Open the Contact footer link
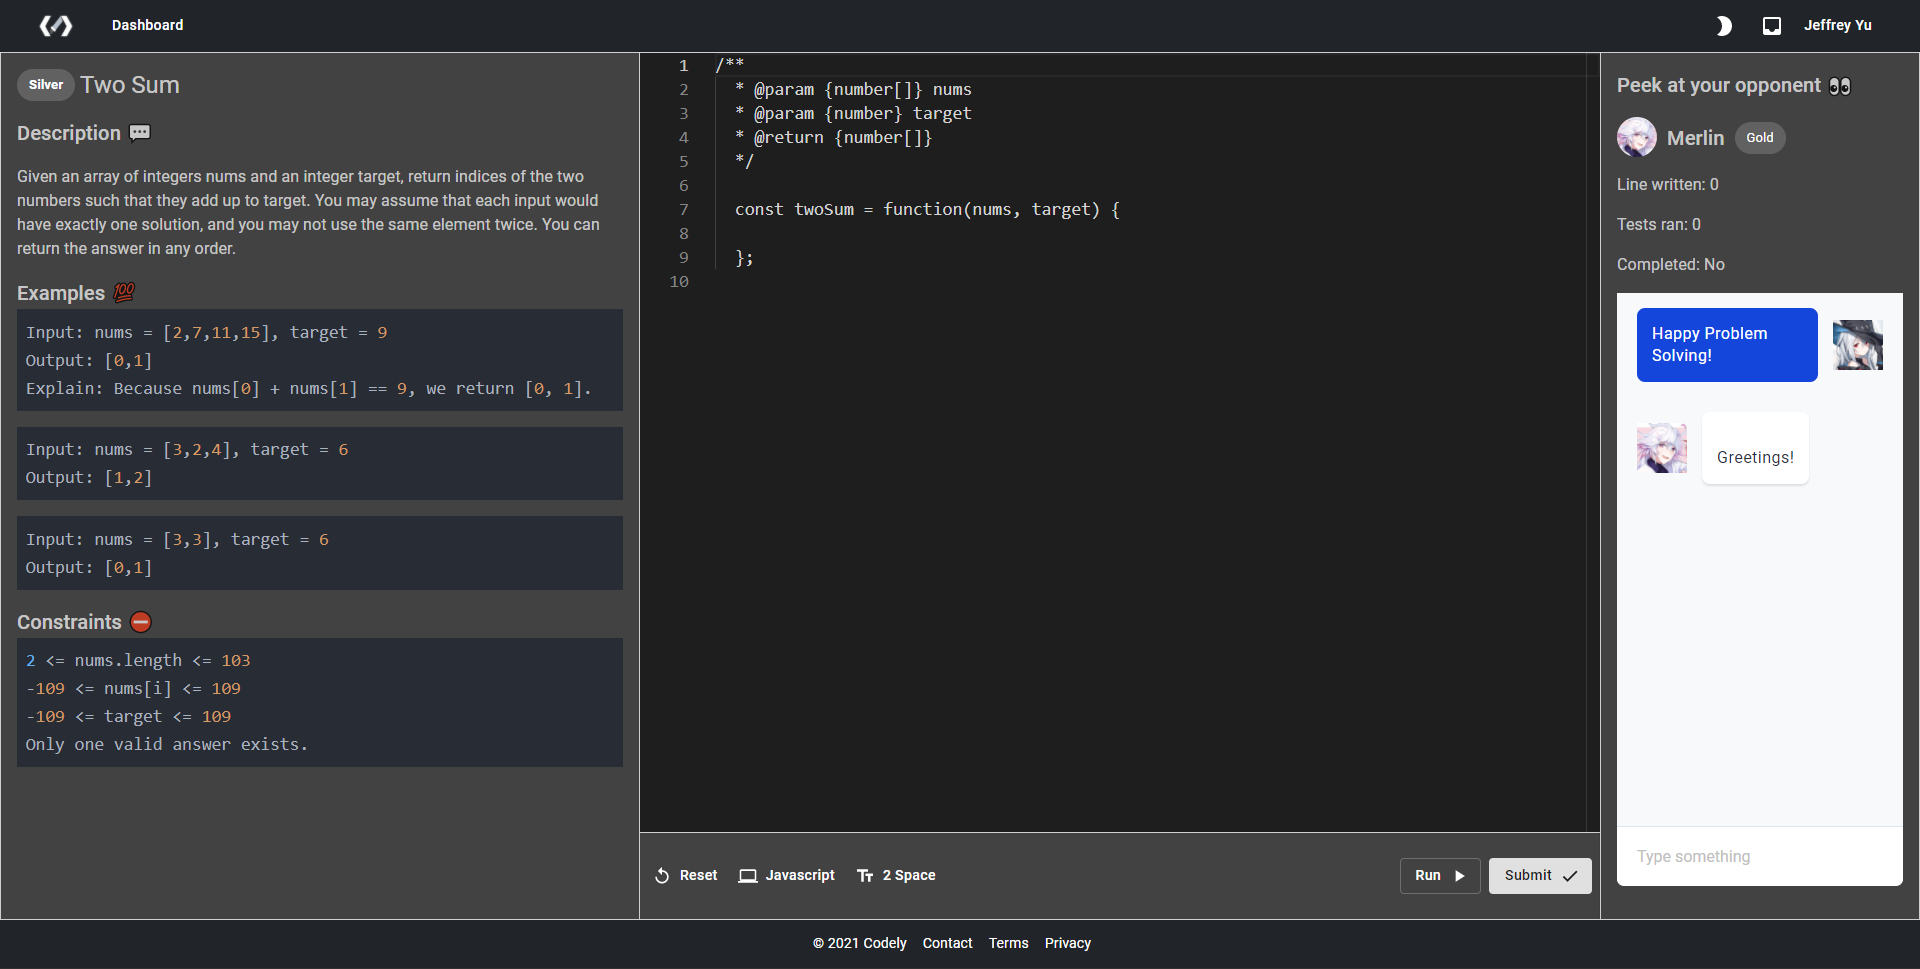 pyautogui.click(x=947, y=943)
